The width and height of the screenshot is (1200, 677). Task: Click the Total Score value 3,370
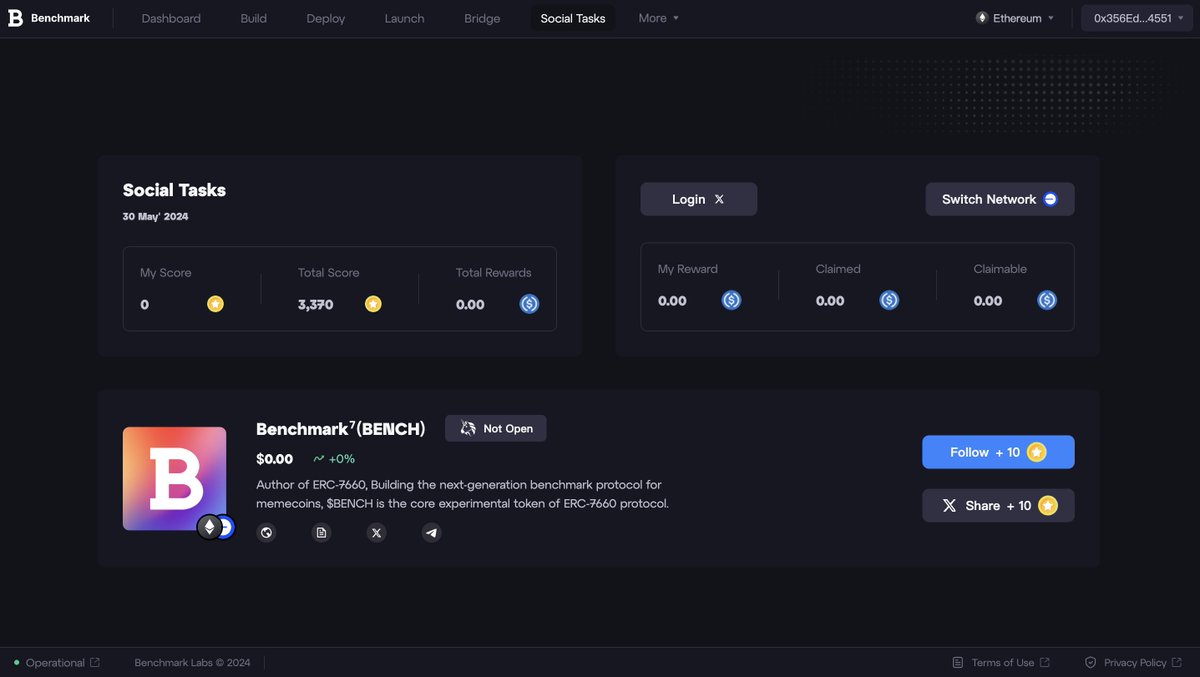315,305
